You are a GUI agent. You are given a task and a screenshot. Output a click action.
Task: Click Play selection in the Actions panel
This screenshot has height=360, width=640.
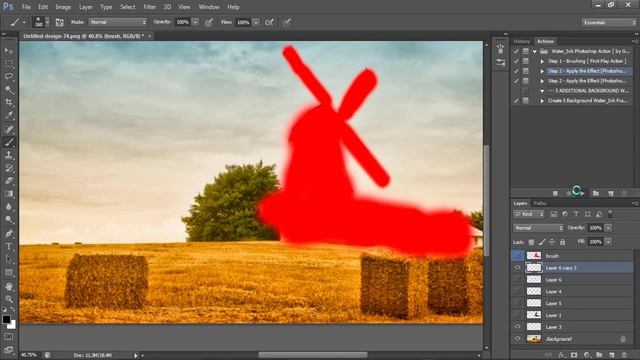click(x=582, y=193)
